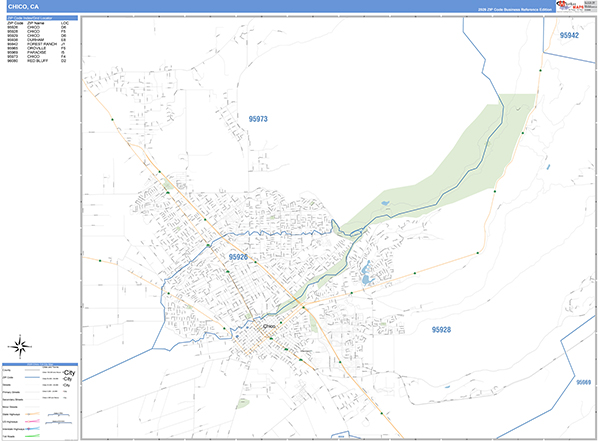The image size is (600, 441).
Task: Select the 95928 ZIP code label
Action: tap(441, 329)
